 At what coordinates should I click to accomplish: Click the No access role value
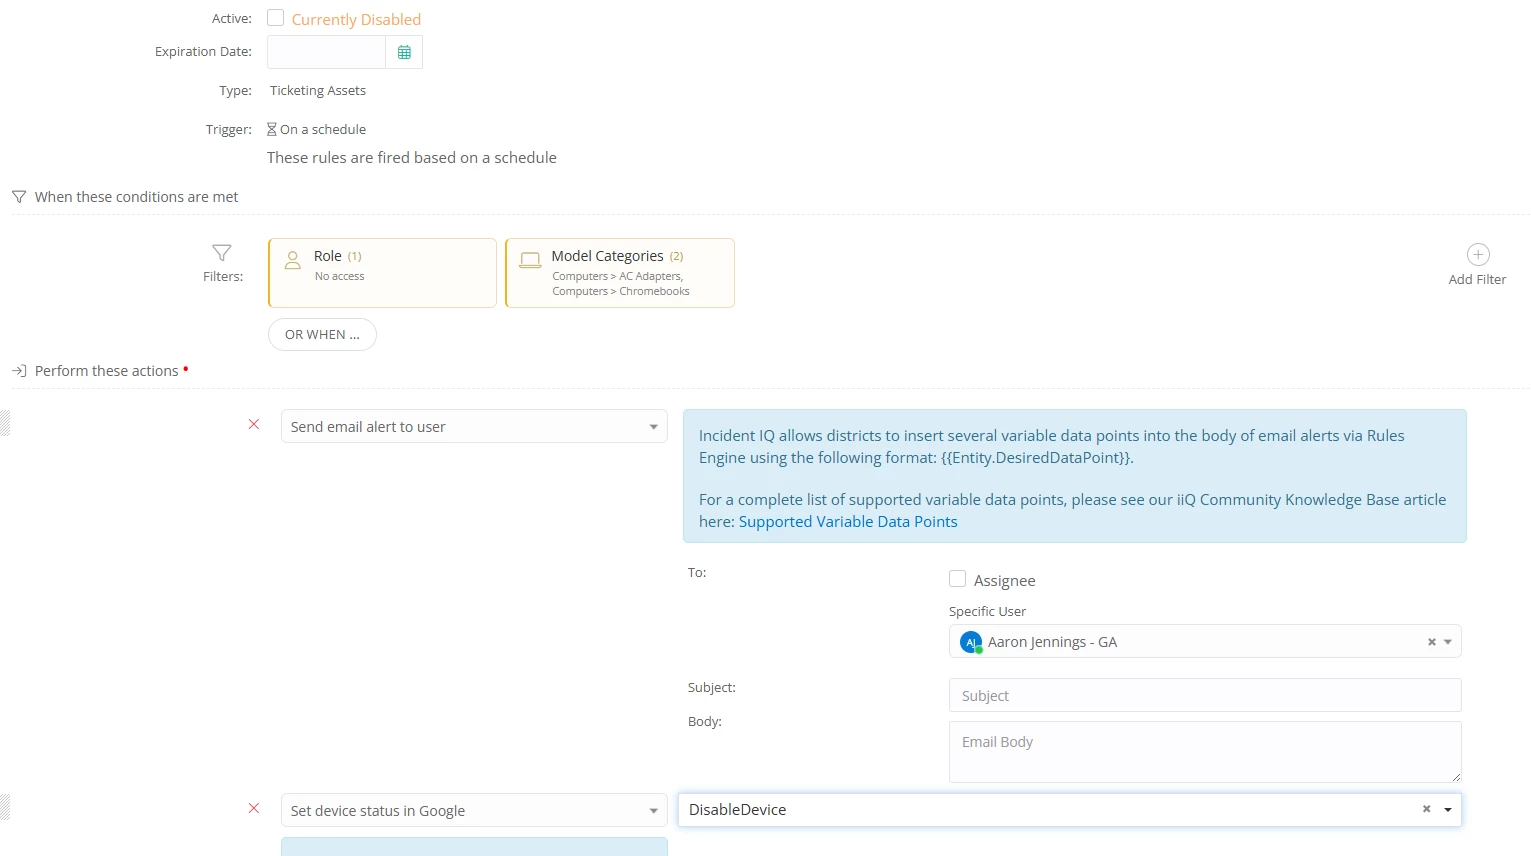(x=340, y=276)
